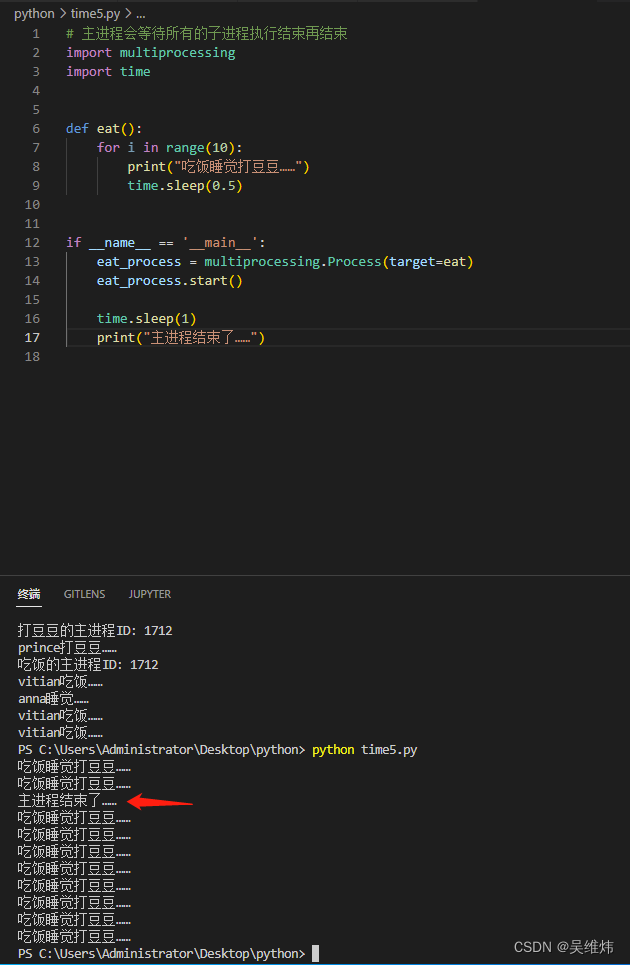Click 'import time' on line 3
The width and height of the screenshot is (630, 965).
(x=108, y=71)
